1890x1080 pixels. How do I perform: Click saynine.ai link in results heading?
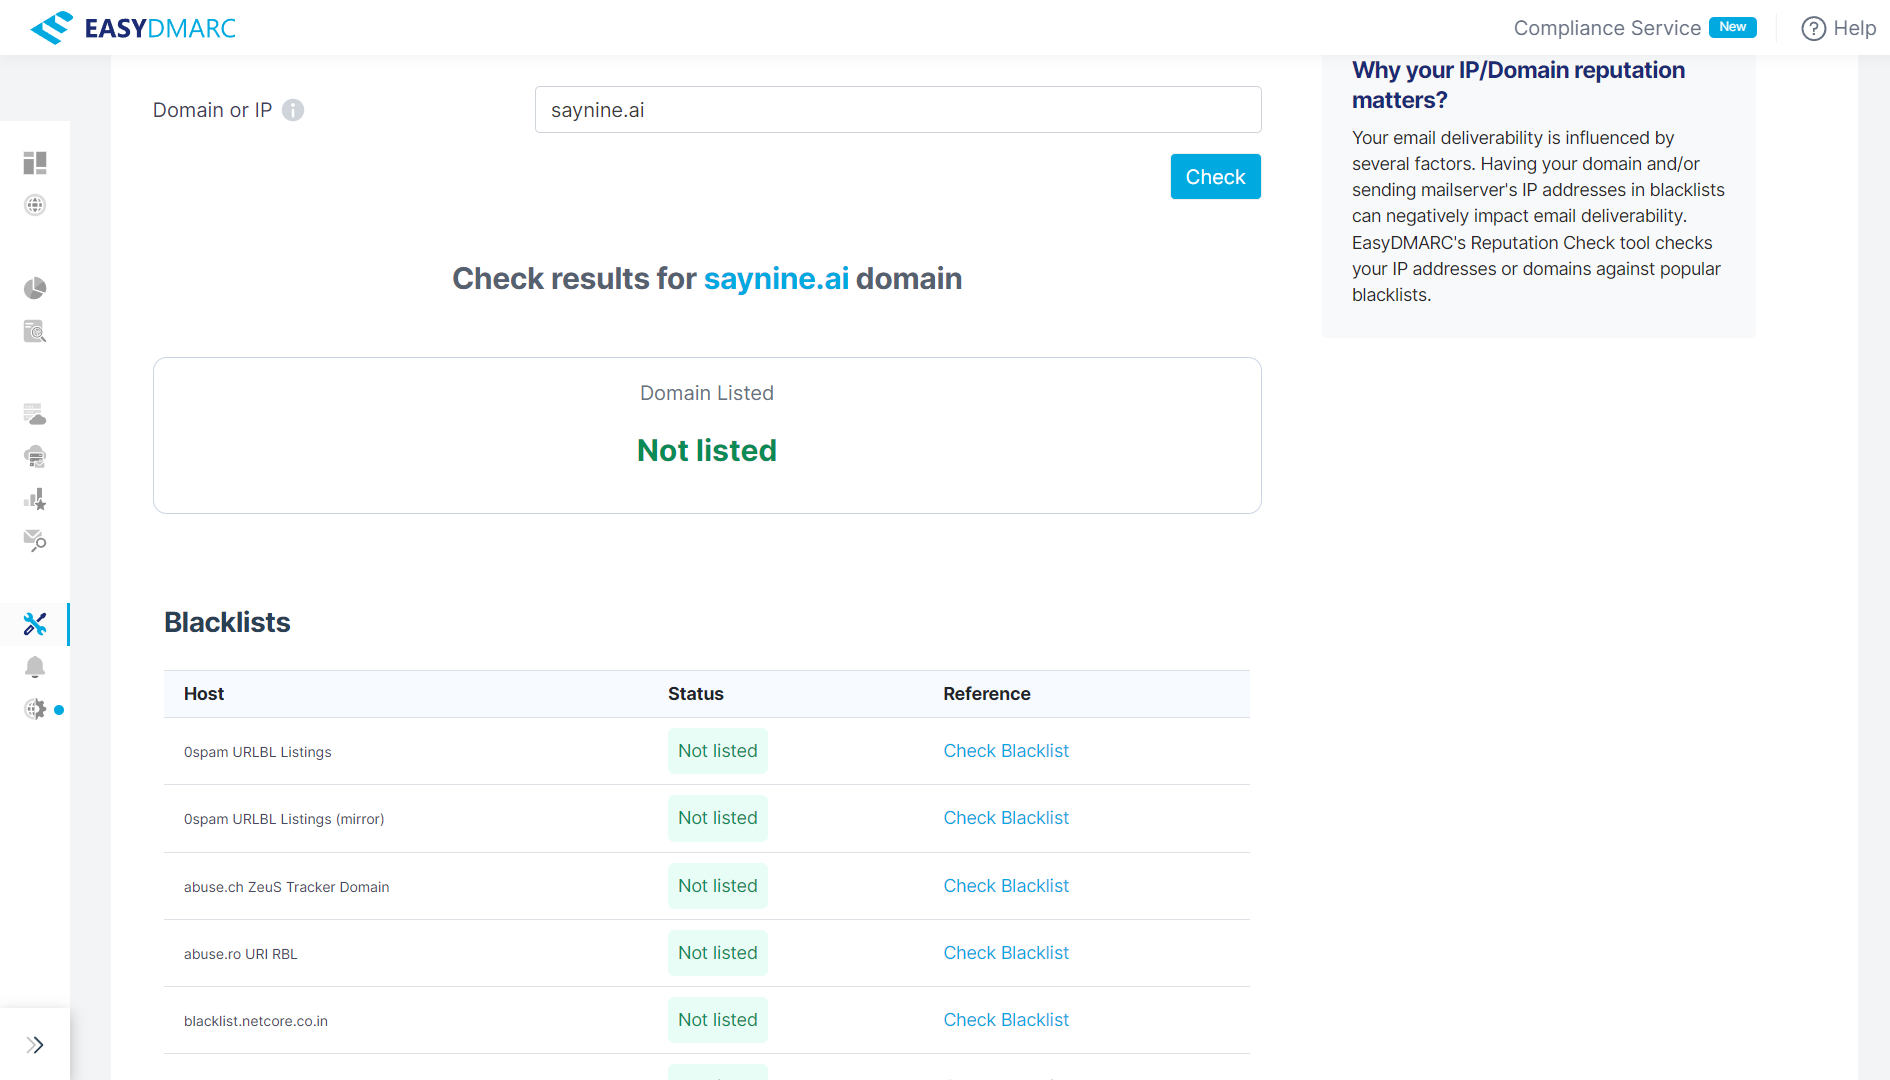click(x=776, y=278)
